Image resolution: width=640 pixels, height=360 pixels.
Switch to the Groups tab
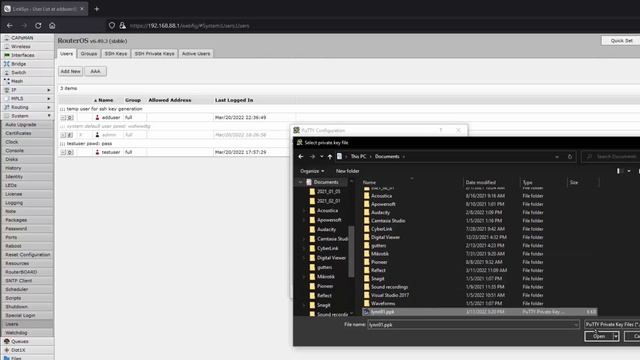[x=89, y=53]
